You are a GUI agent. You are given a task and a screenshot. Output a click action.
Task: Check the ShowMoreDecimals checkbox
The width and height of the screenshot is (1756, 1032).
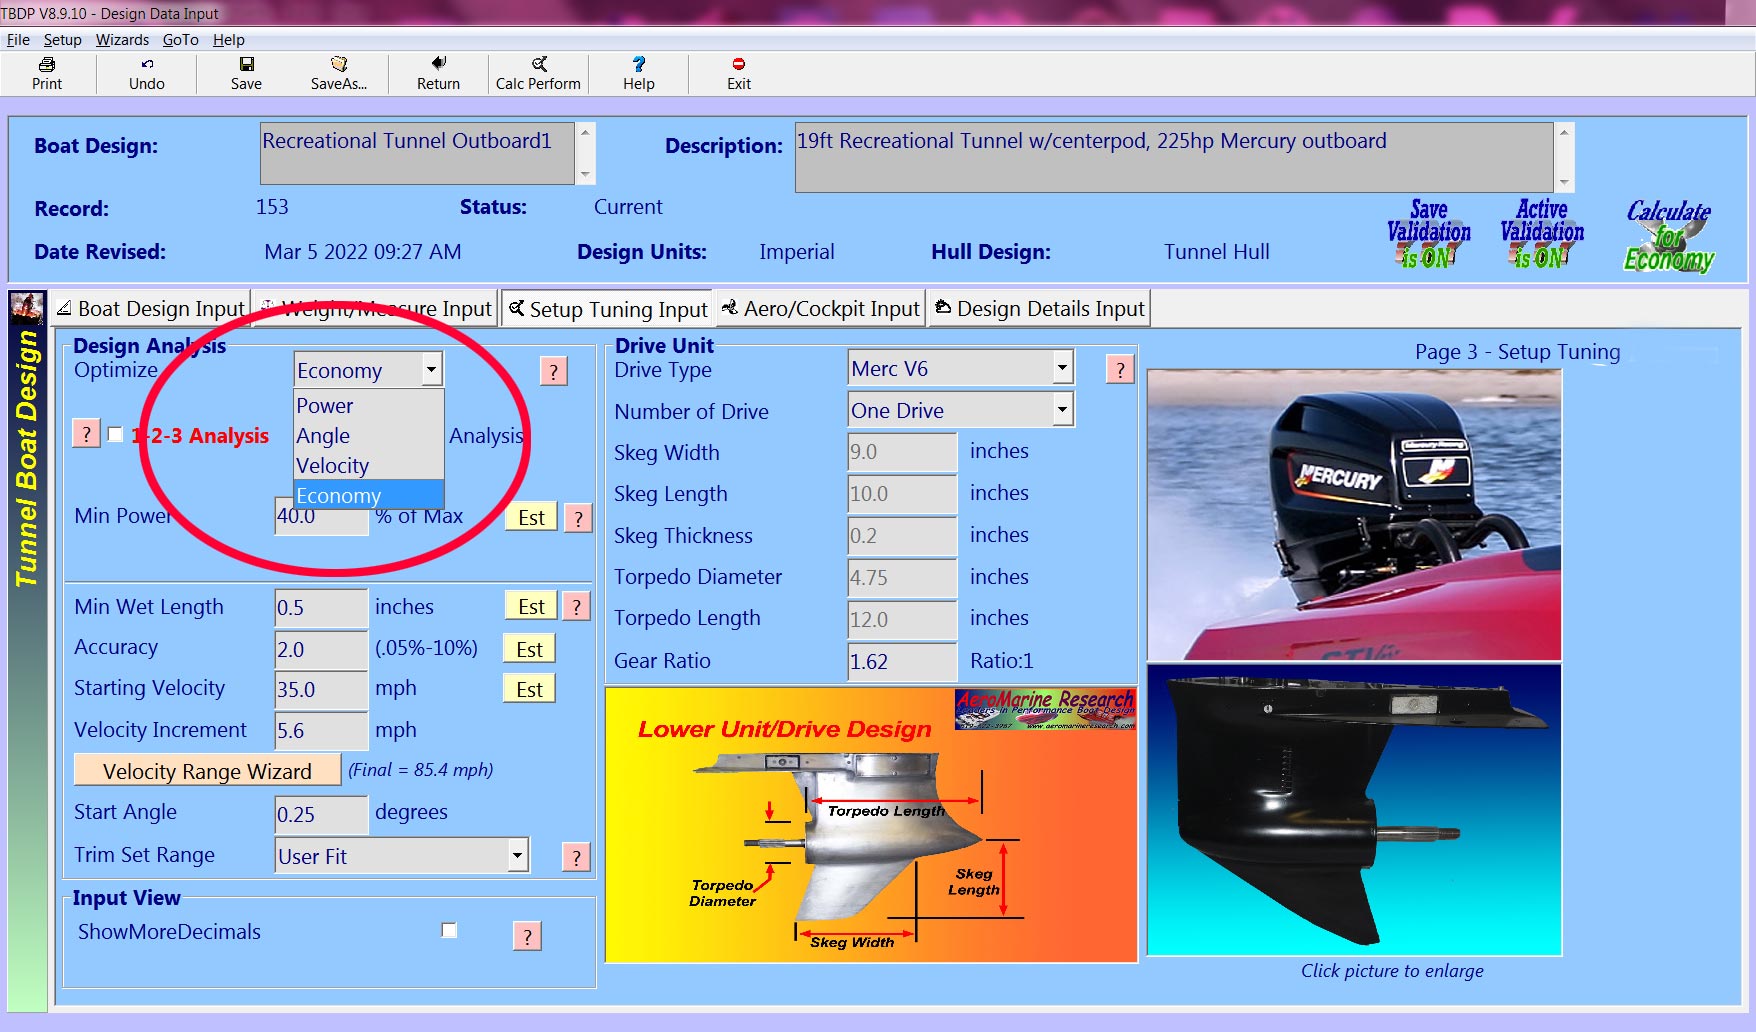click(449, 930)
